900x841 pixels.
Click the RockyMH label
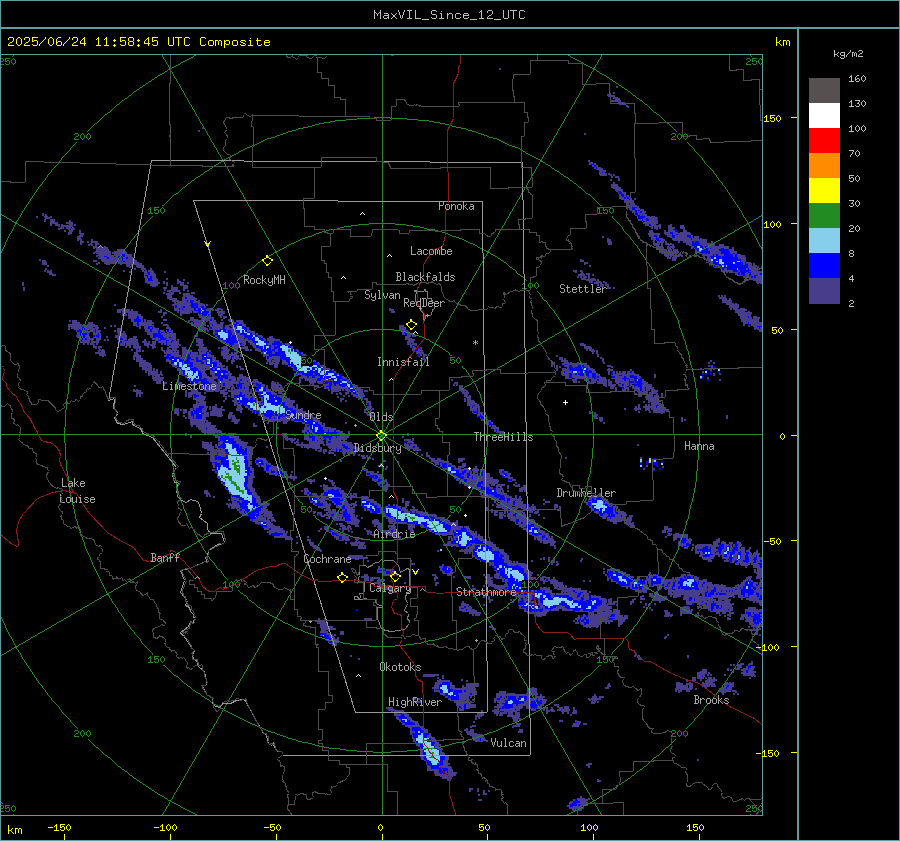pos(264,280)
